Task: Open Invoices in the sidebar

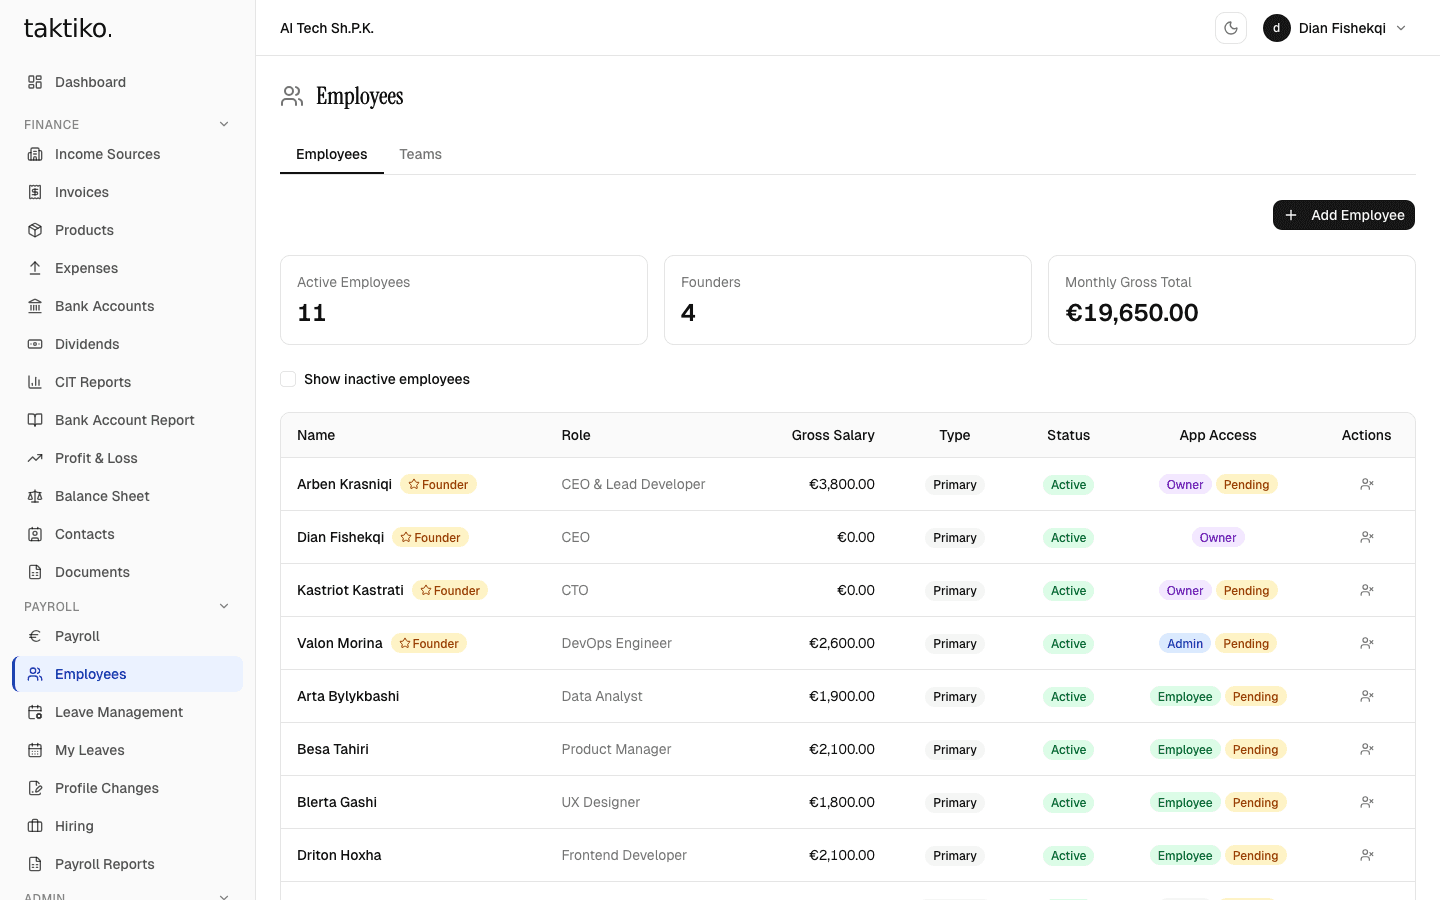Action: click(81, 192)
